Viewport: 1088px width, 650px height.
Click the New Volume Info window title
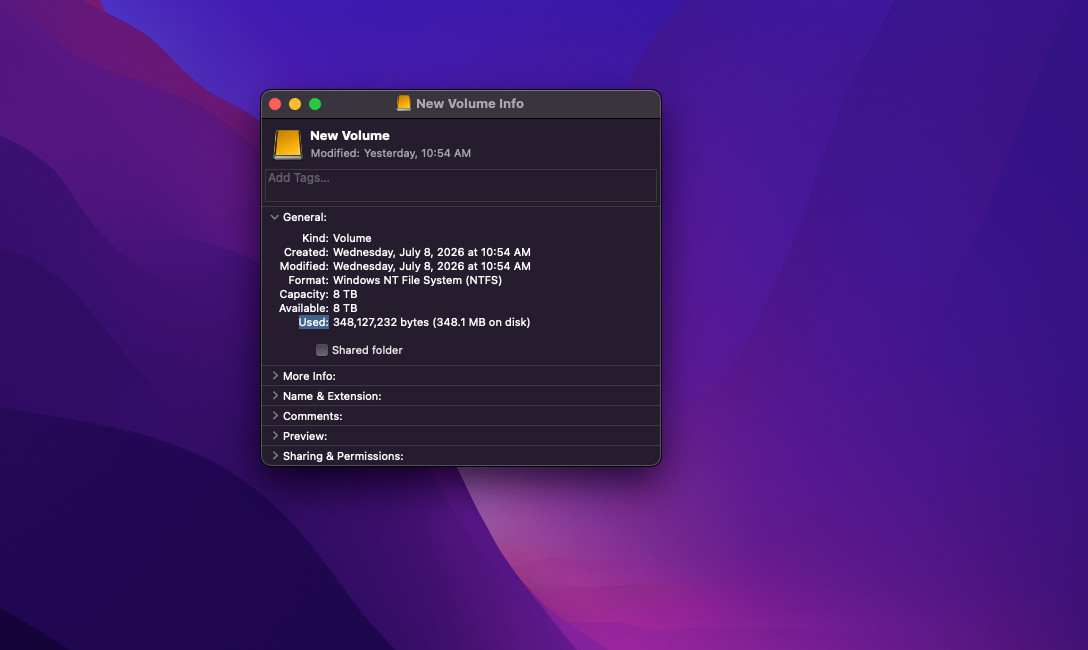(470, 103)
